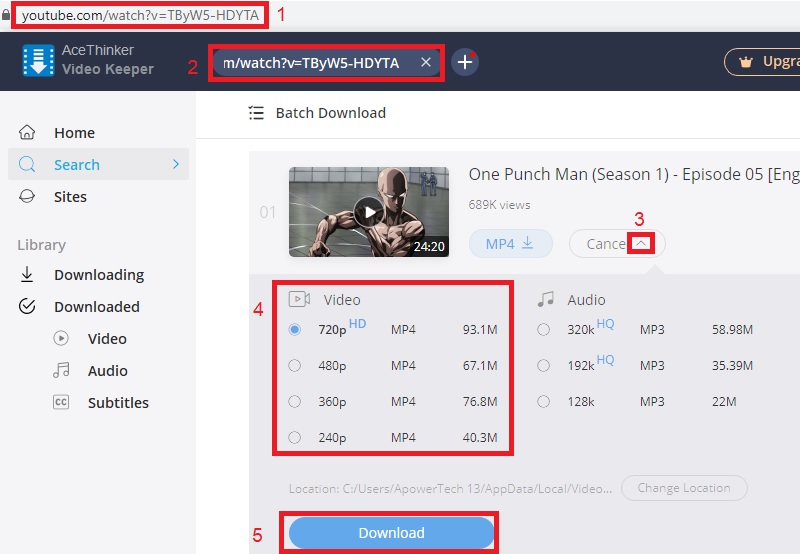Image resolution: width=800 pixels, height=554 pixels.
Task: Open a new tab with plus icon
Action: (x=465, y=62)
